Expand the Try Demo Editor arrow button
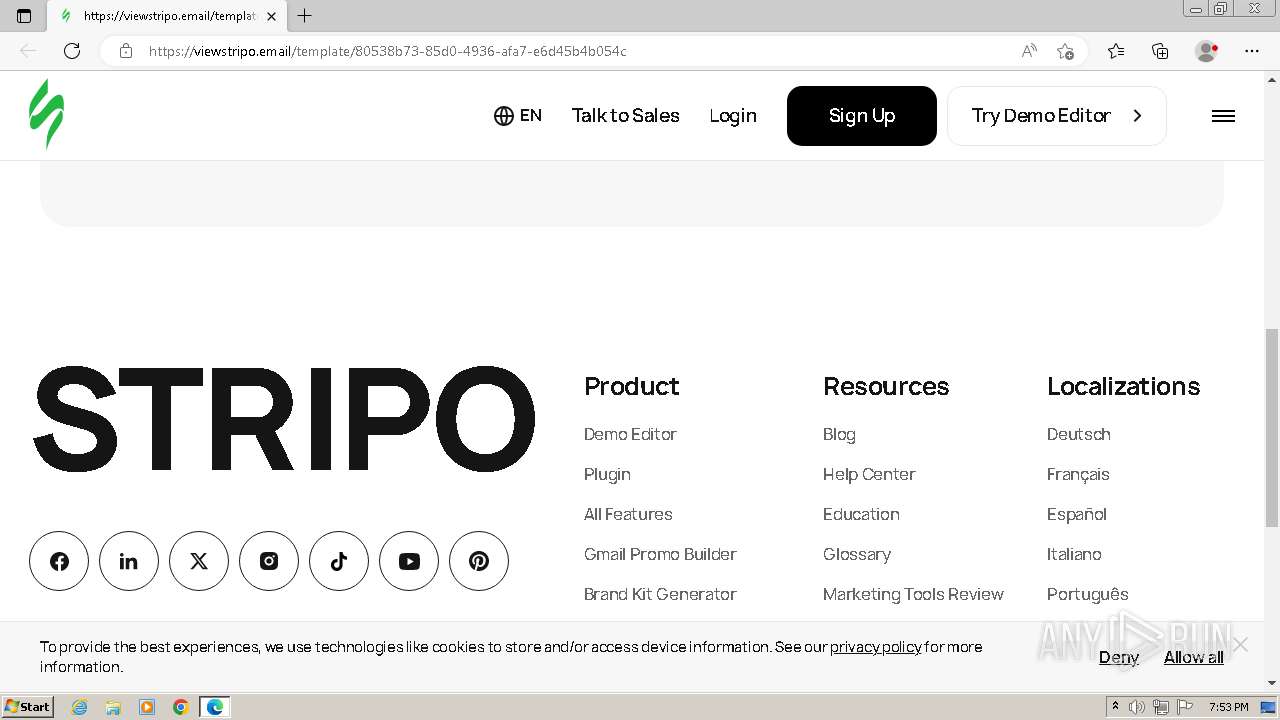 tap(1137, 116)
